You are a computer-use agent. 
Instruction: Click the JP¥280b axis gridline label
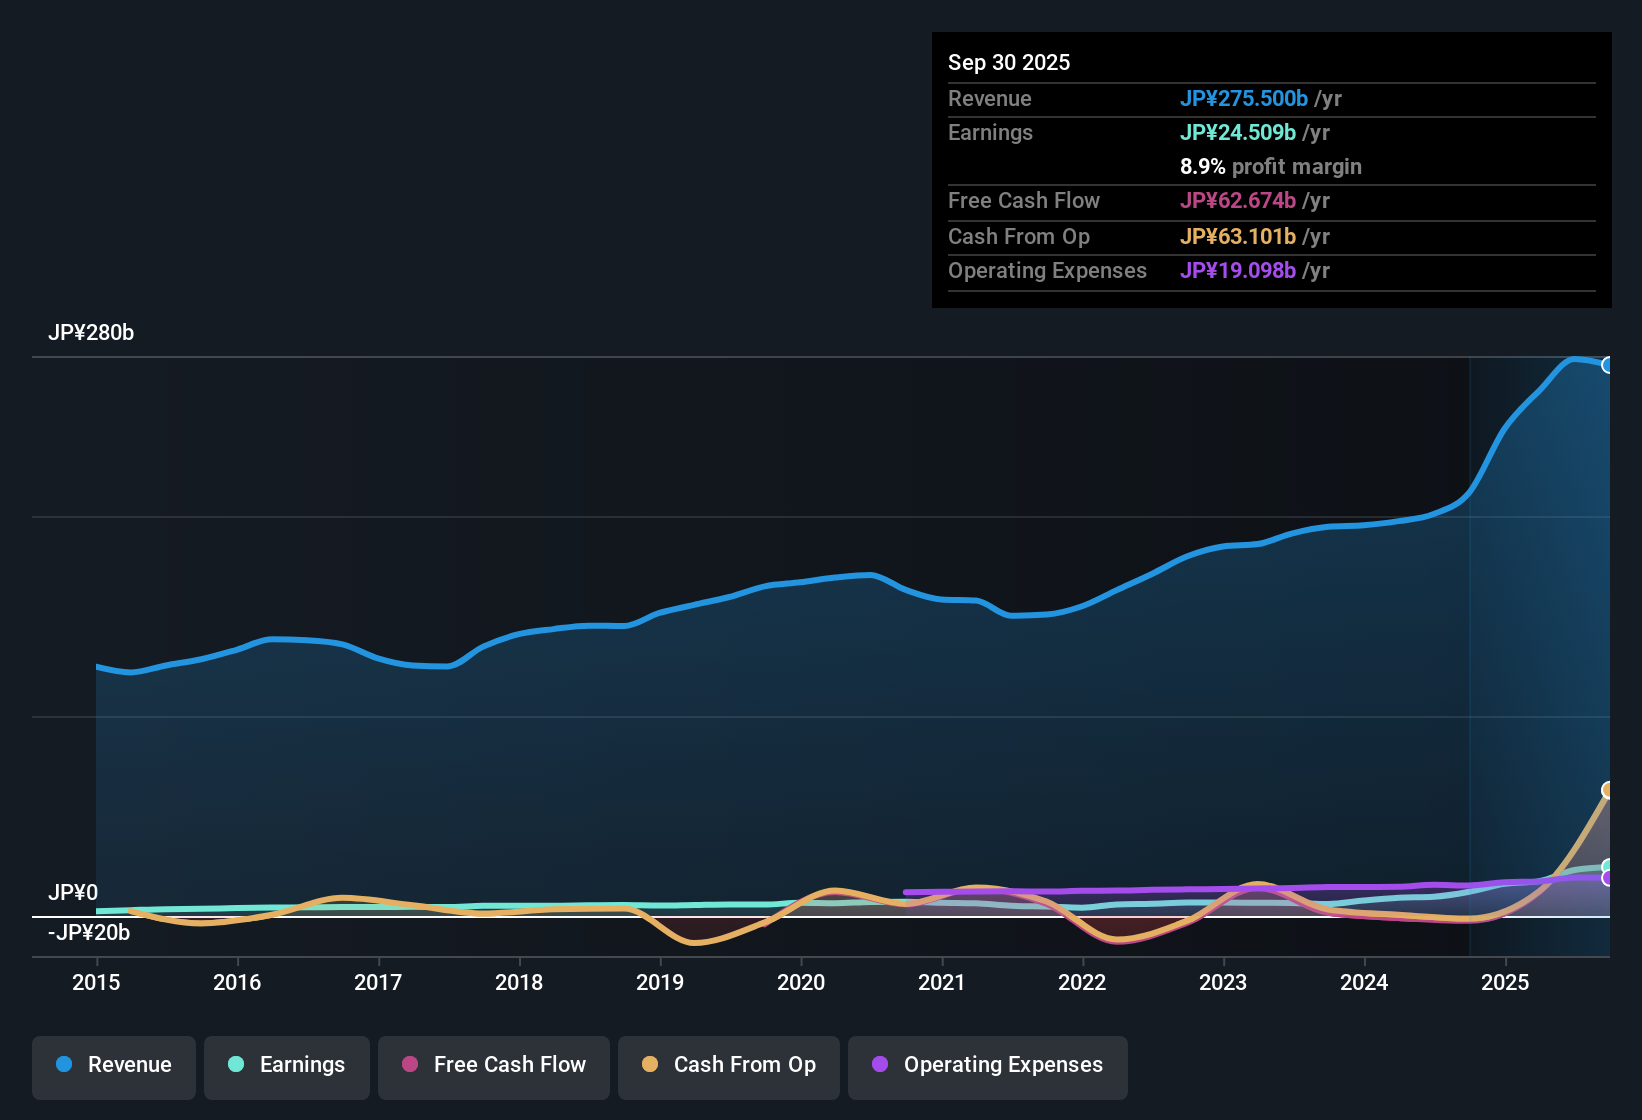pyautogui.click(x=92, y=333)
